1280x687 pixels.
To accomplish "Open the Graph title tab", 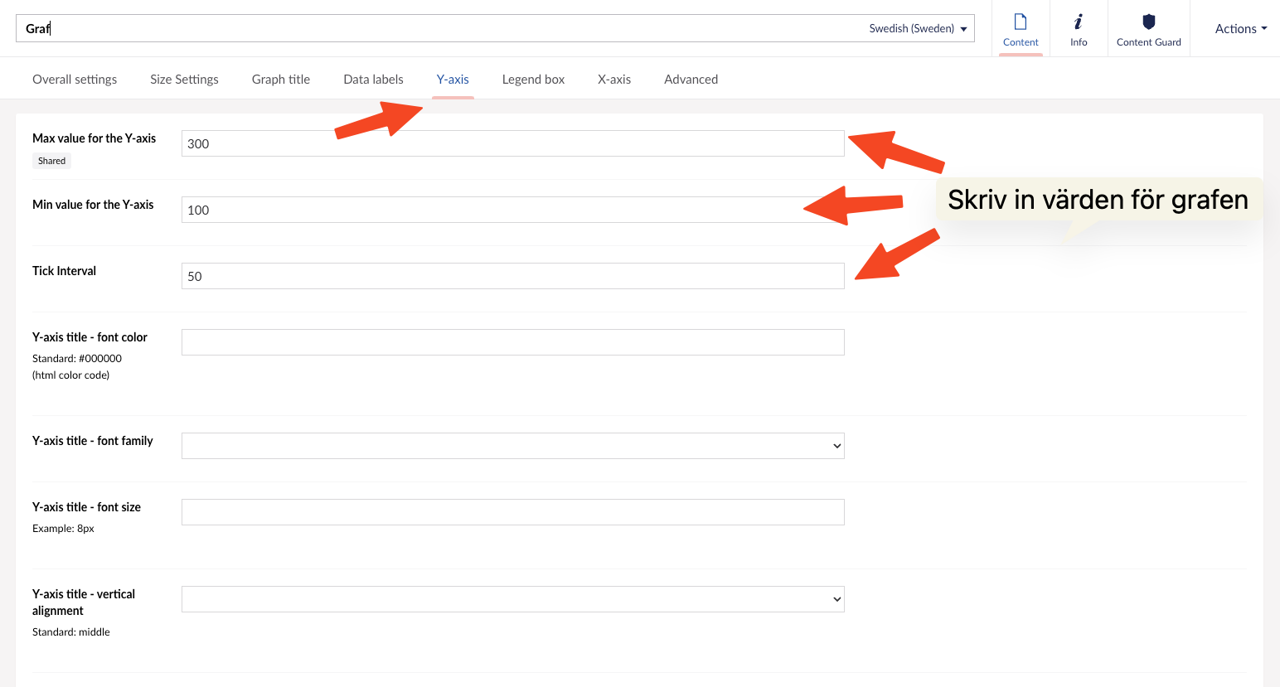I will coord(281,79).
